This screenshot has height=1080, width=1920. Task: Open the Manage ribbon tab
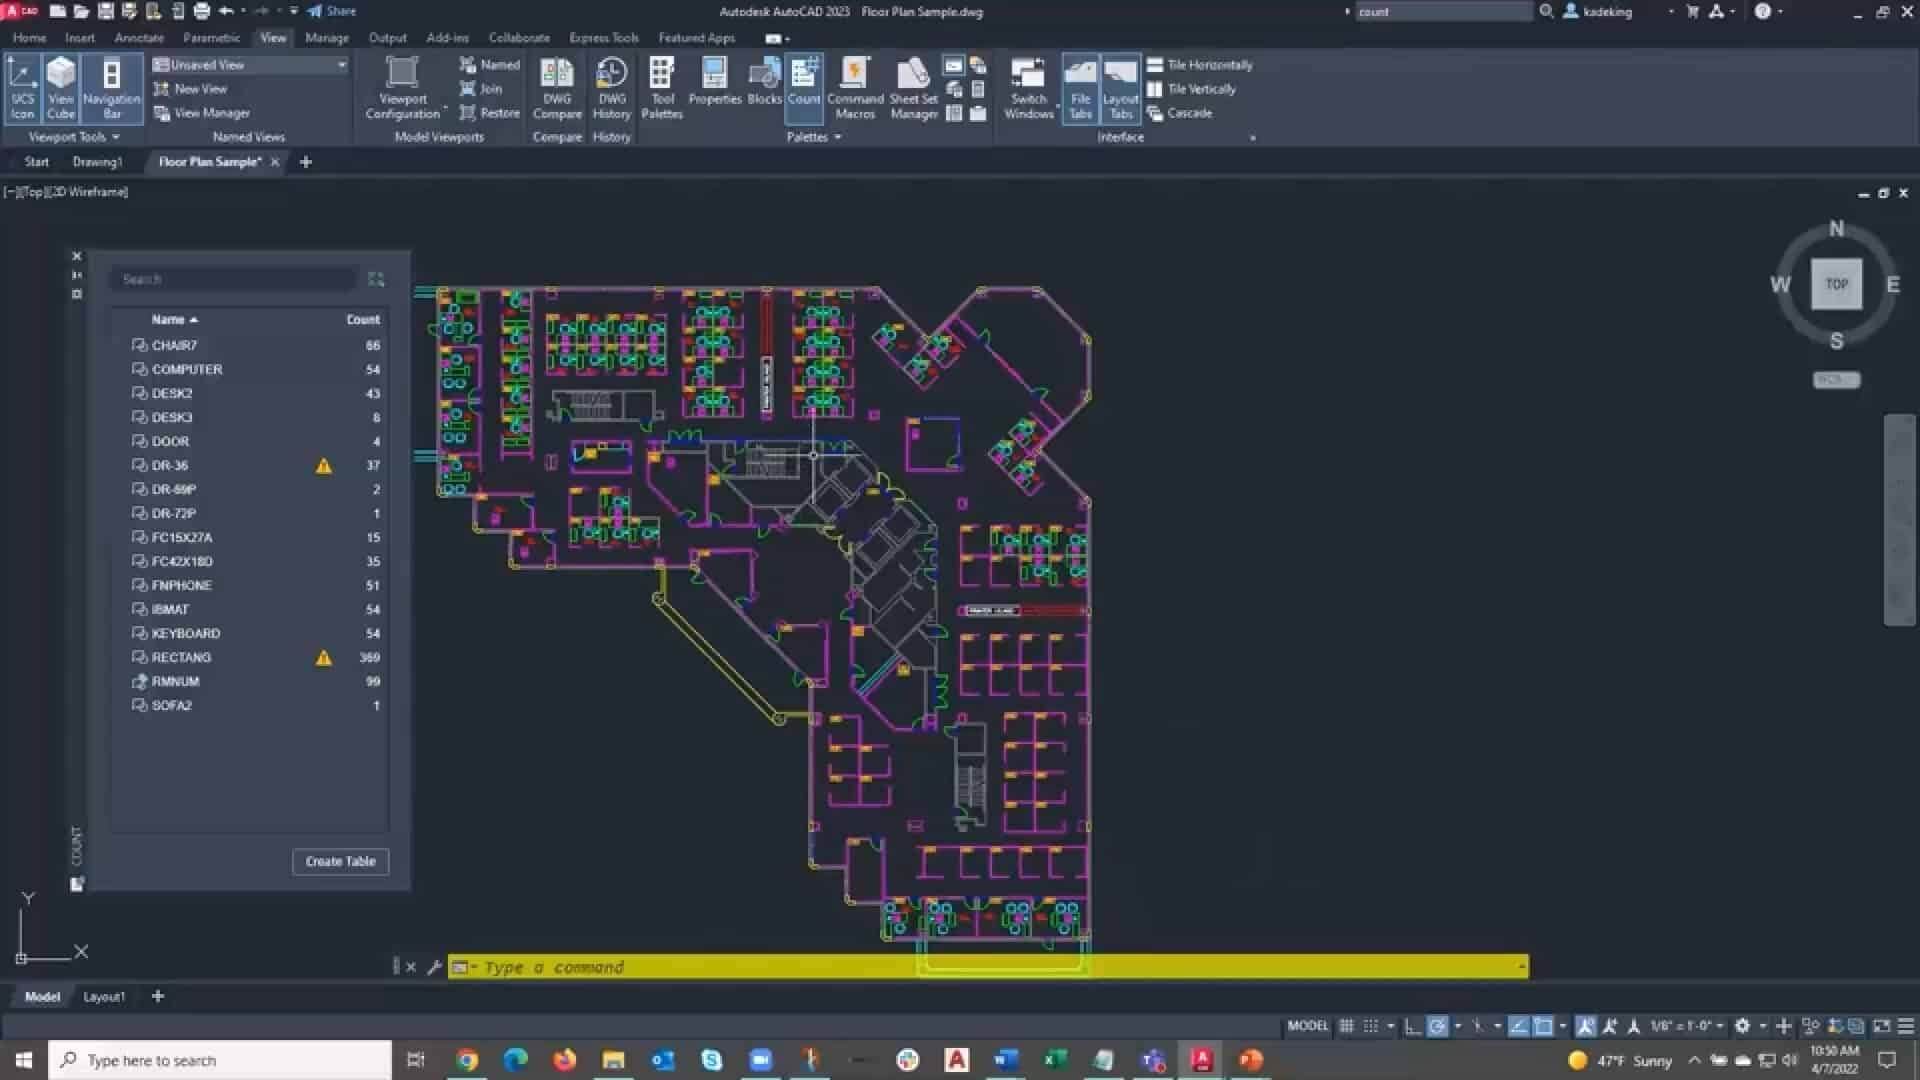point(327,38)
